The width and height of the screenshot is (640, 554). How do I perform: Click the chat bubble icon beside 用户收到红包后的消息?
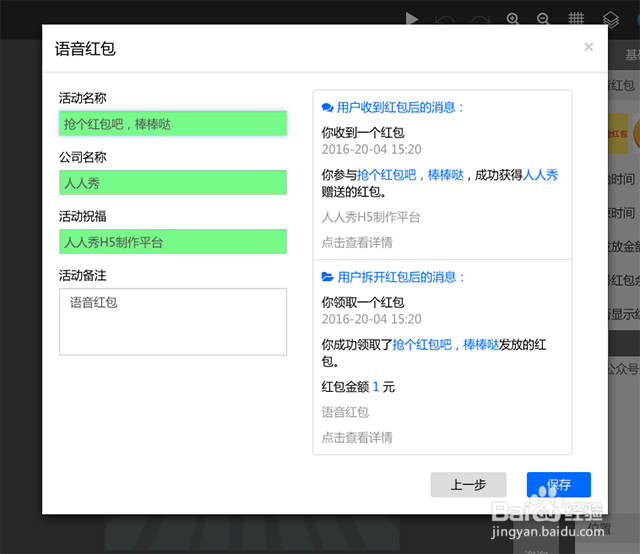327,108
